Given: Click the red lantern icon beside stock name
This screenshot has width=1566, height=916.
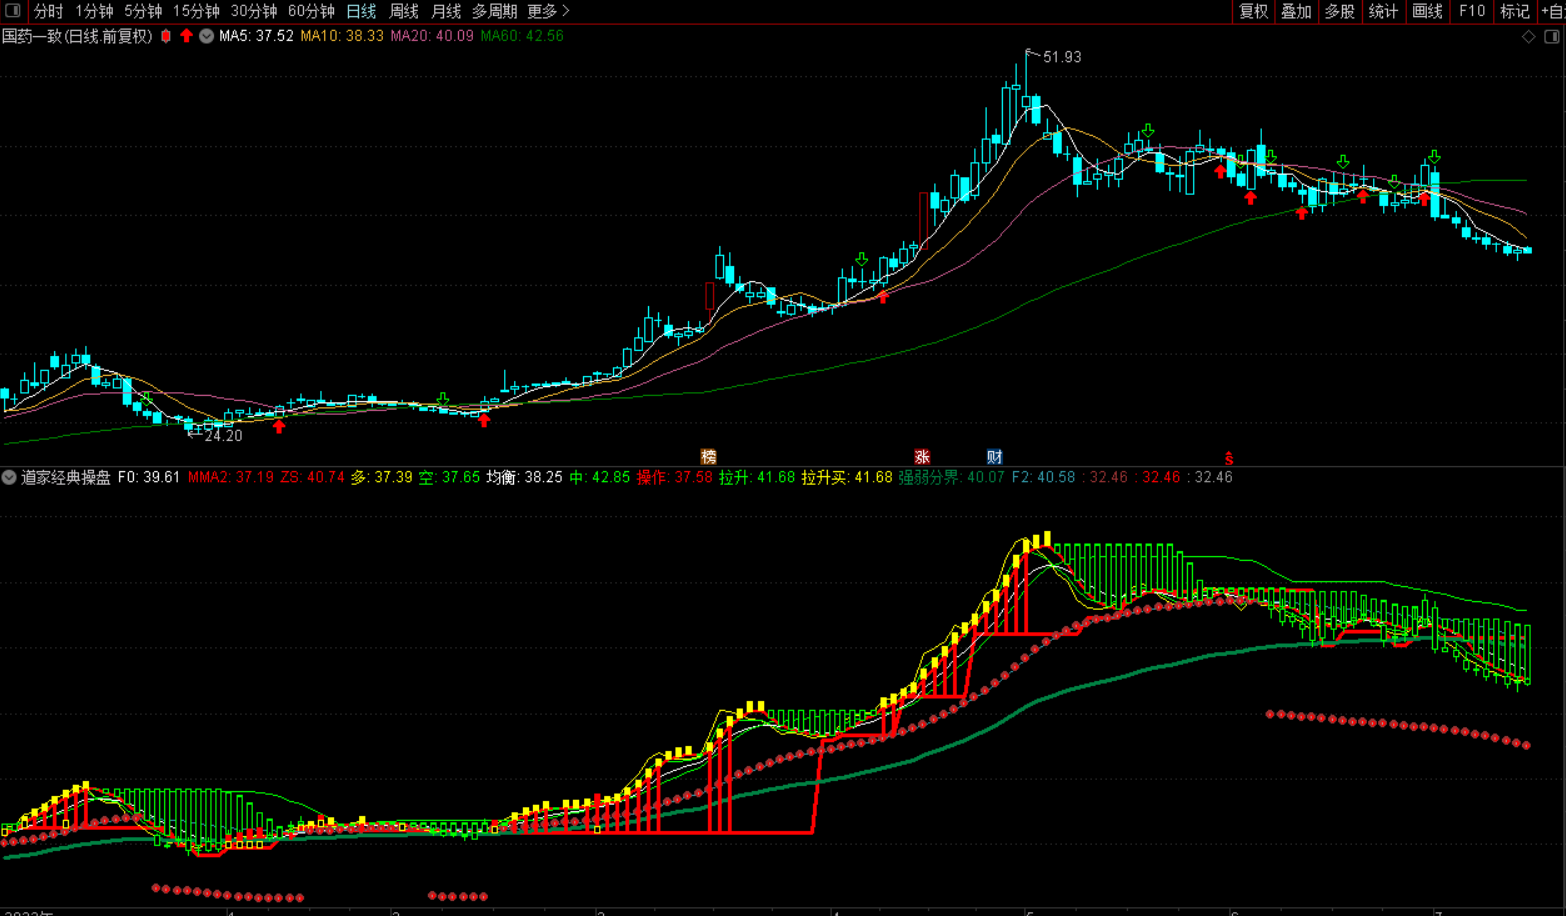Looking at the screenshot, I should tap(166, 36).
